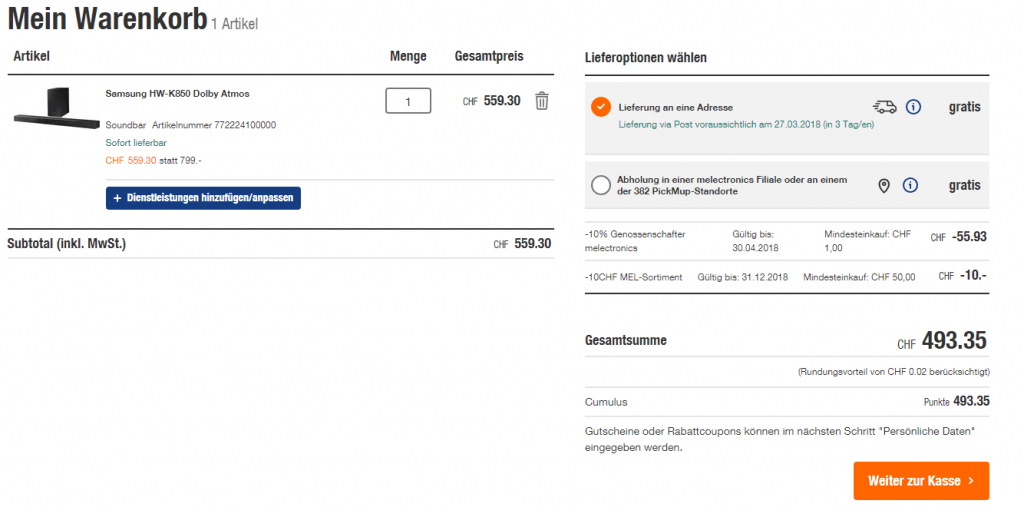Click the Gesamtsumme CHF 493.35 amount

tap(954, 341)
